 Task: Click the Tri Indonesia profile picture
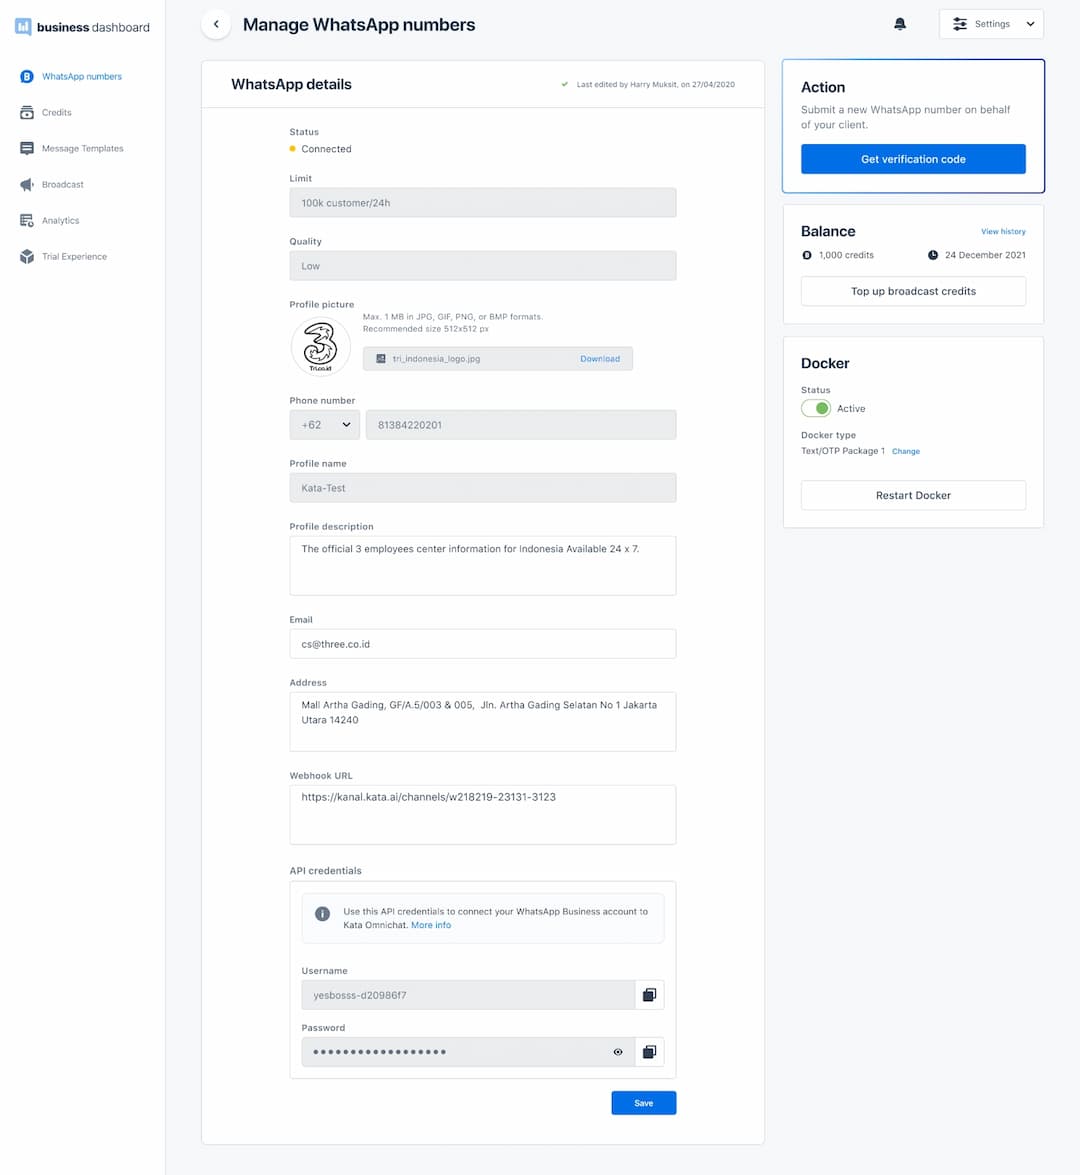320,347
